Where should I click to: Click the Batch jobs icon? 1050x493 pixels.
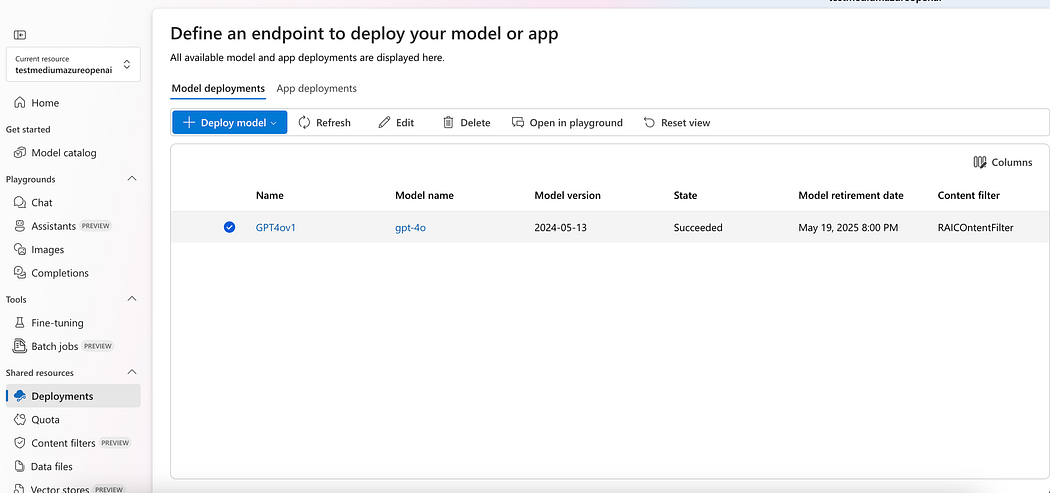pyautogui.click(x=19, y=346)
